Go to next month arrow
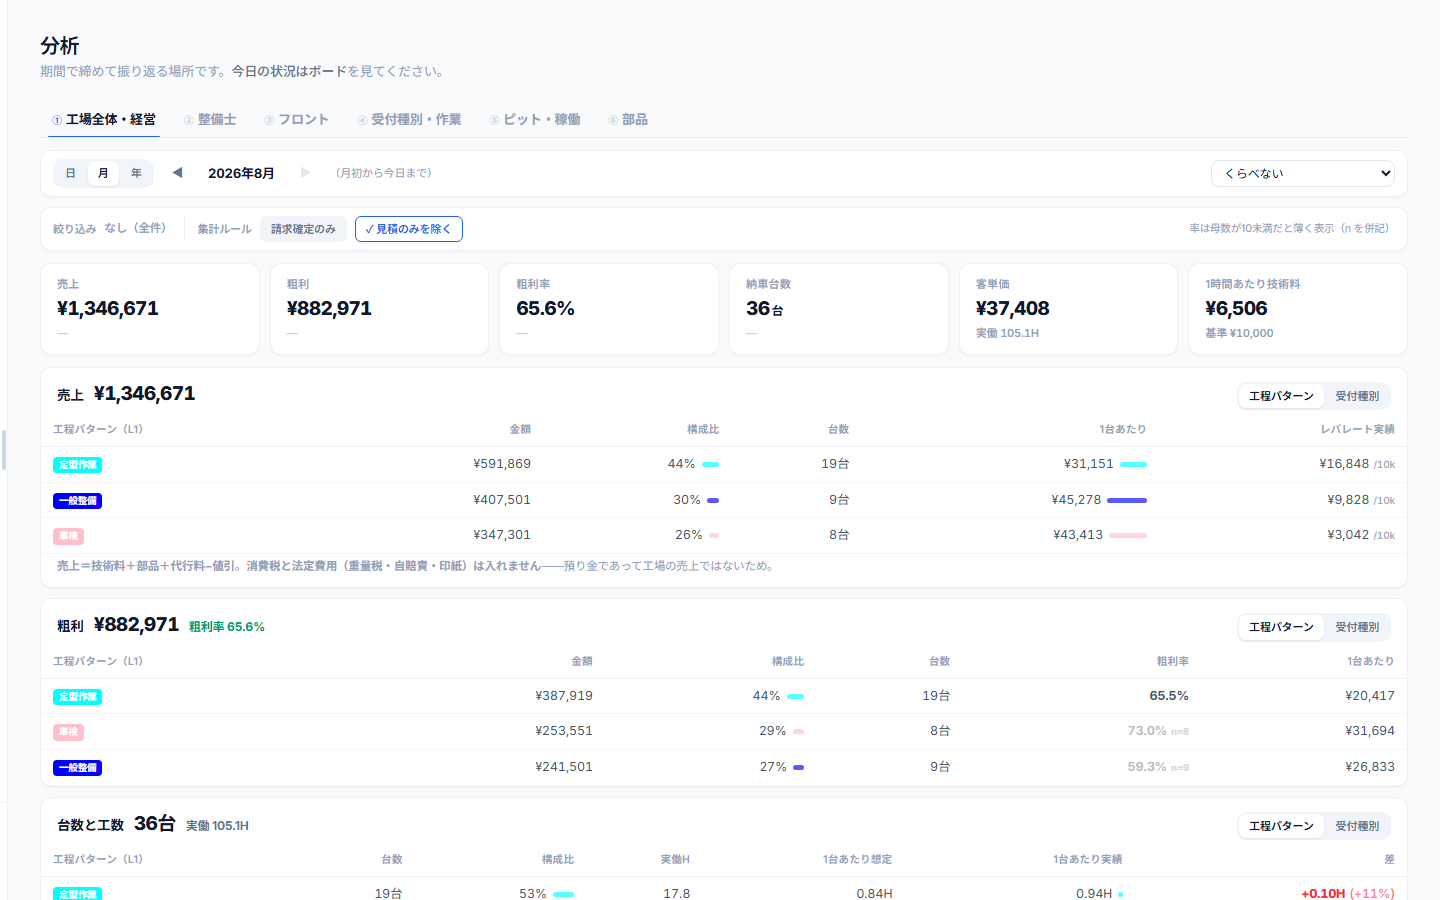 tap(305, 173)
